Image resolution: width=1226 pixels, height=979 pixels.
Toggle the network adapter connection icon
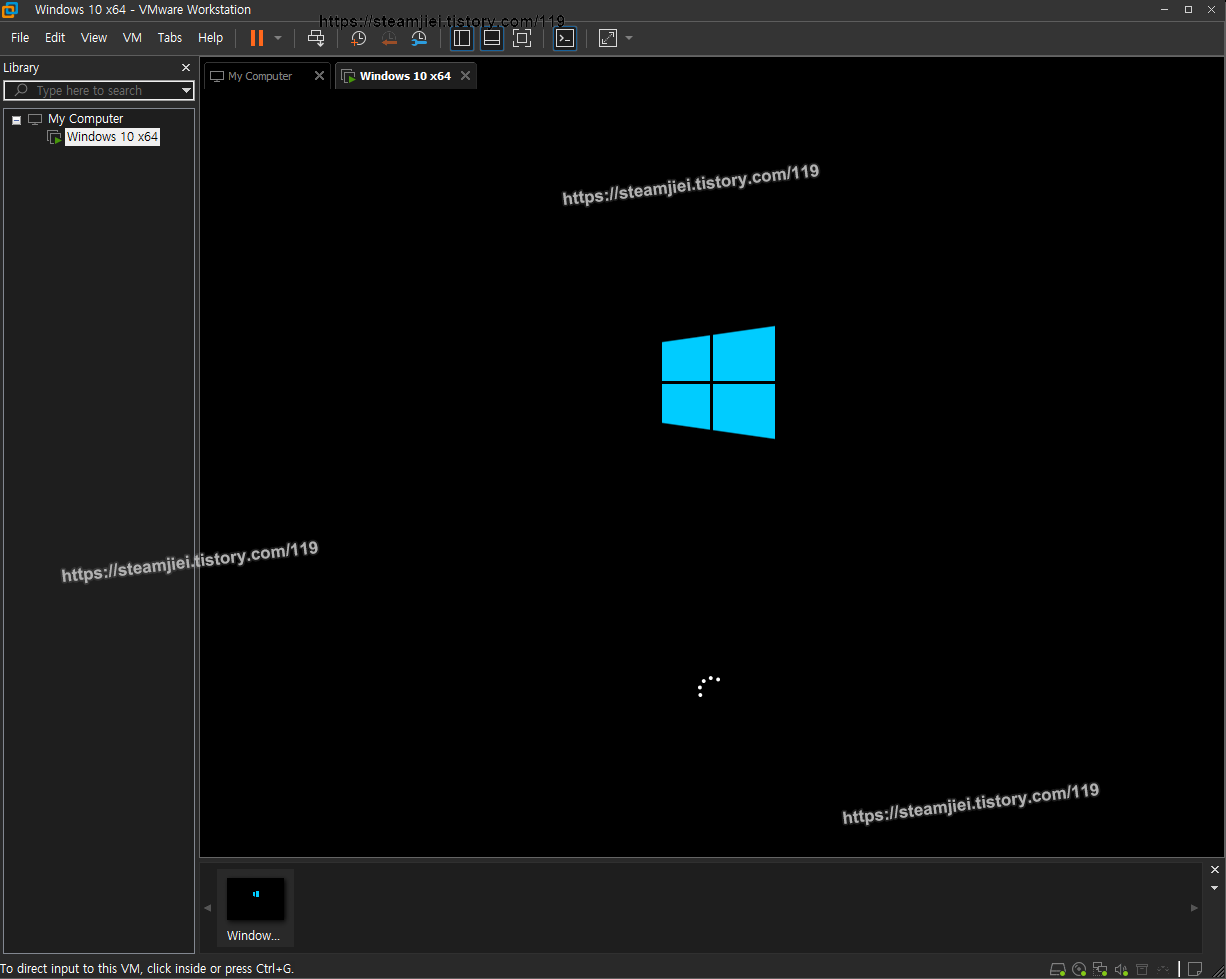tap(1100, 968)
